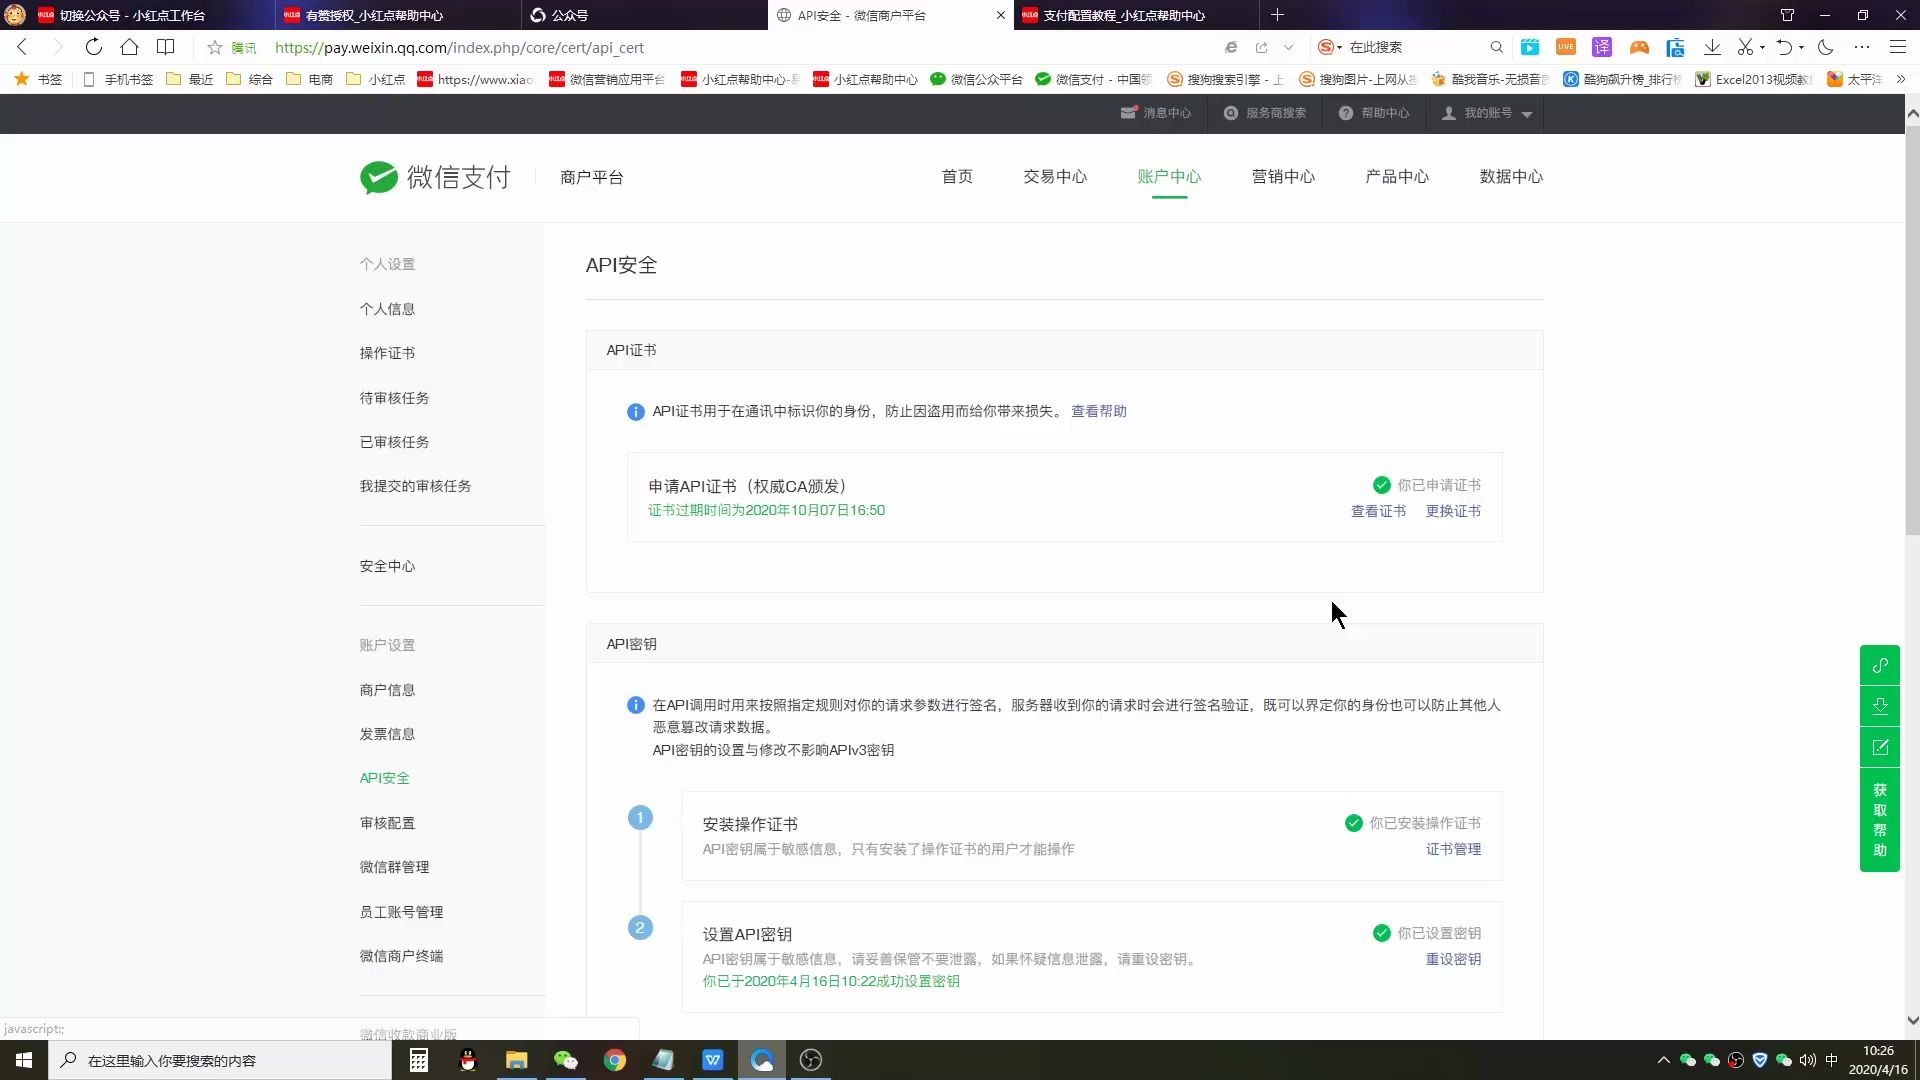
Task: Open OBS Studio from the taskbar
Action: coord(811,1060)
